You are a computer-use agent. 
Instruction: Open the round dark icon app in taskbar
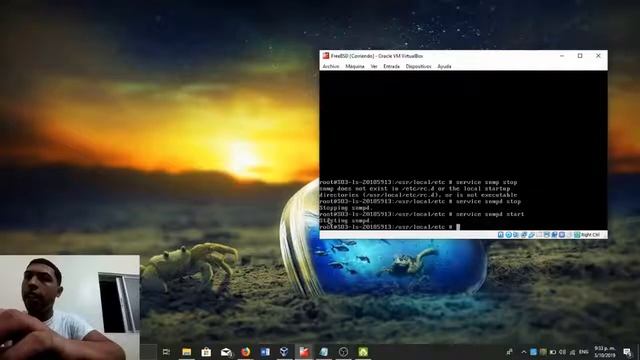pyautogui.click(x=343, y=351)
